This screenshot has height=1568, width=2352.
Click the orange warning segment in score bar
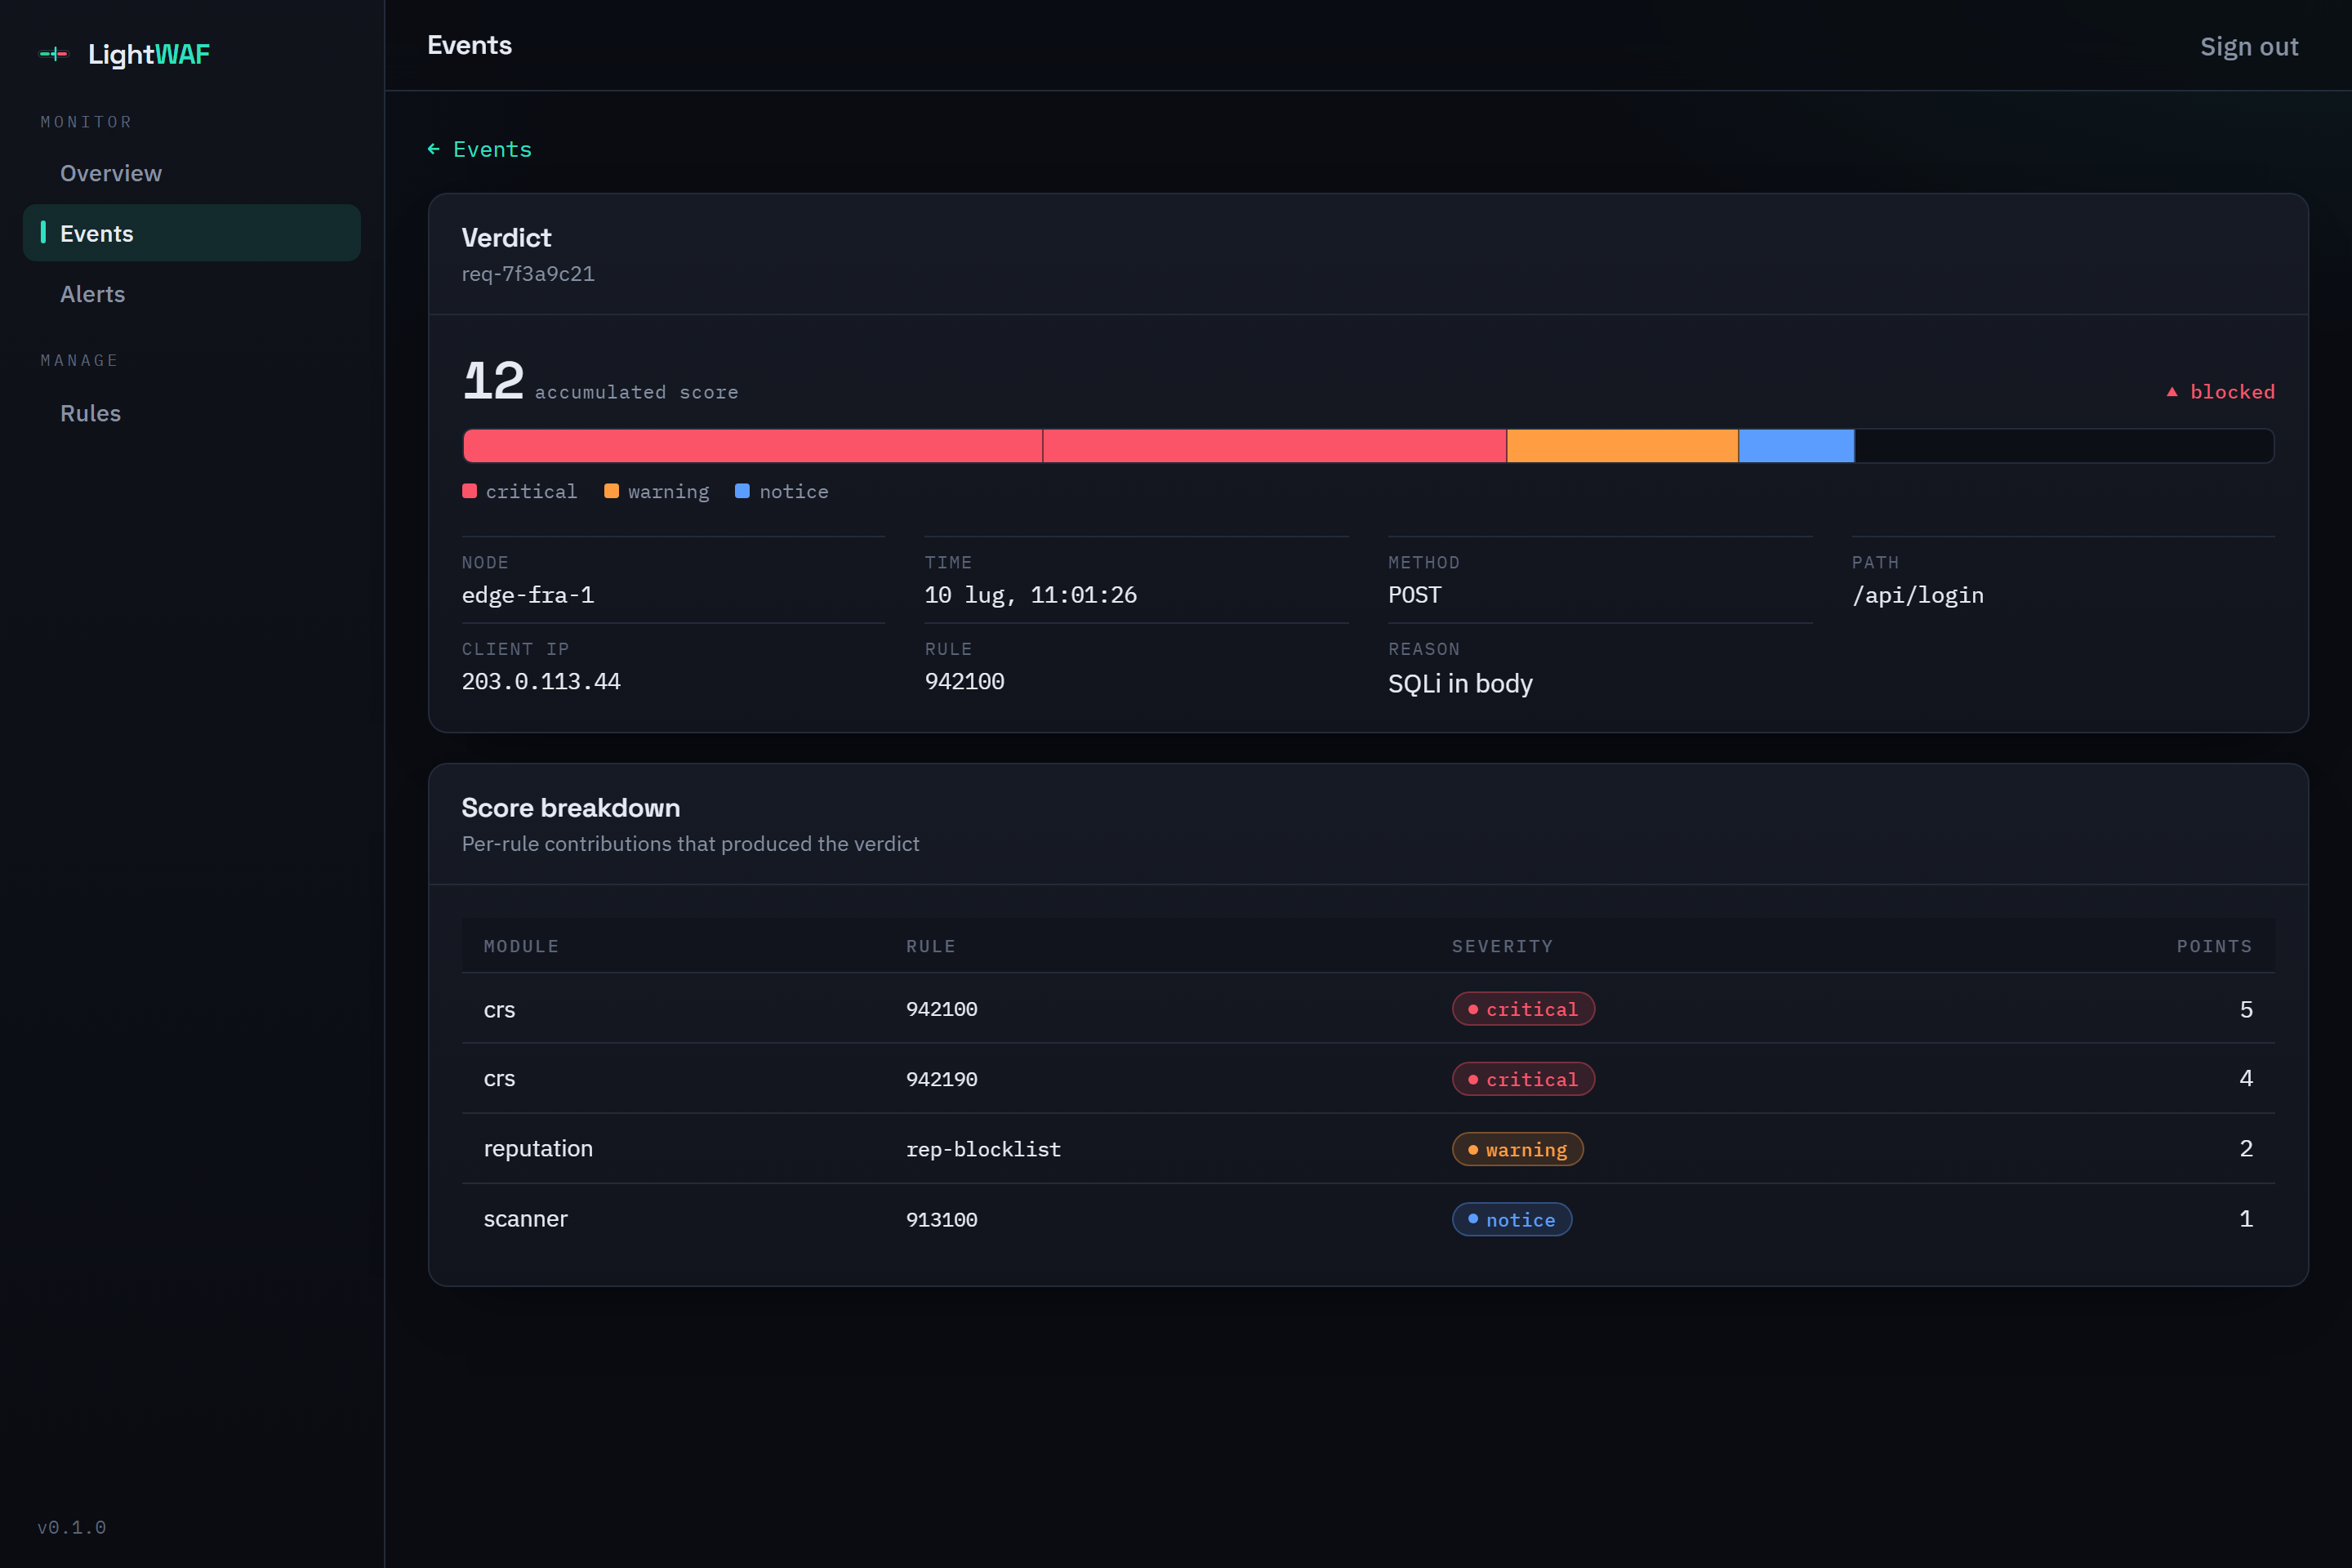[1622, 446]
